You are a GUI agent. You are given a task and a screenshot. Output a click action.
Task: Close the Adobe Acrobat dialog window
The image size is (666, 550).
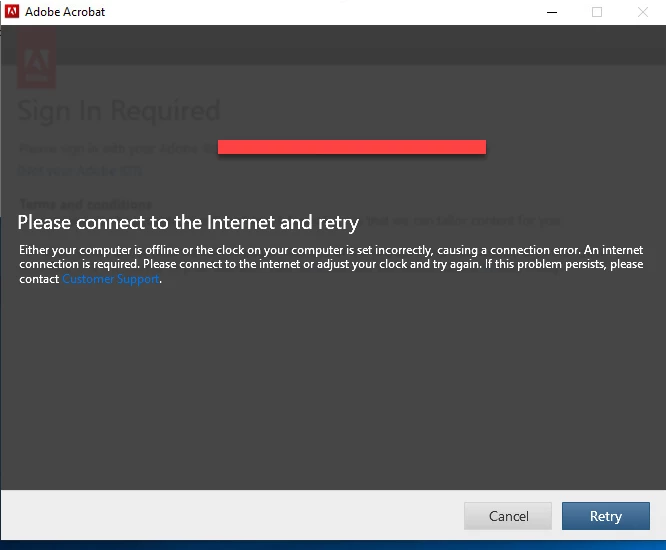[643, 12]
